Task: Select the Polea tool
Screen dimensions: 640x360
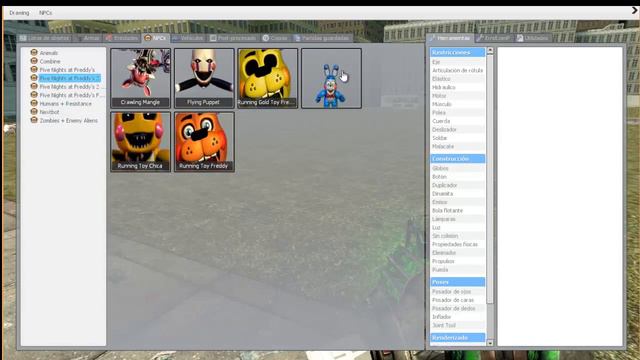Action: coord(458,113)
